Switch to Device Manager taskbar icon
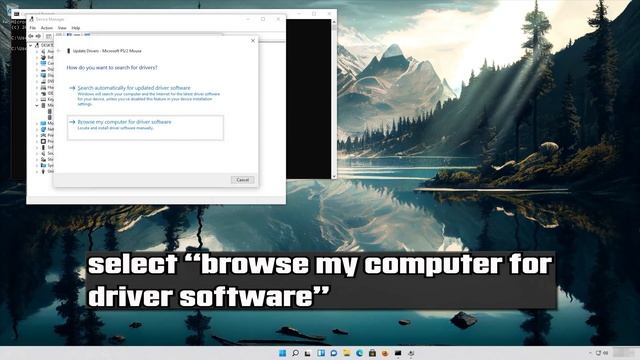Image resolution: width=640 pixels, height=360 pixels. [411, 353]
